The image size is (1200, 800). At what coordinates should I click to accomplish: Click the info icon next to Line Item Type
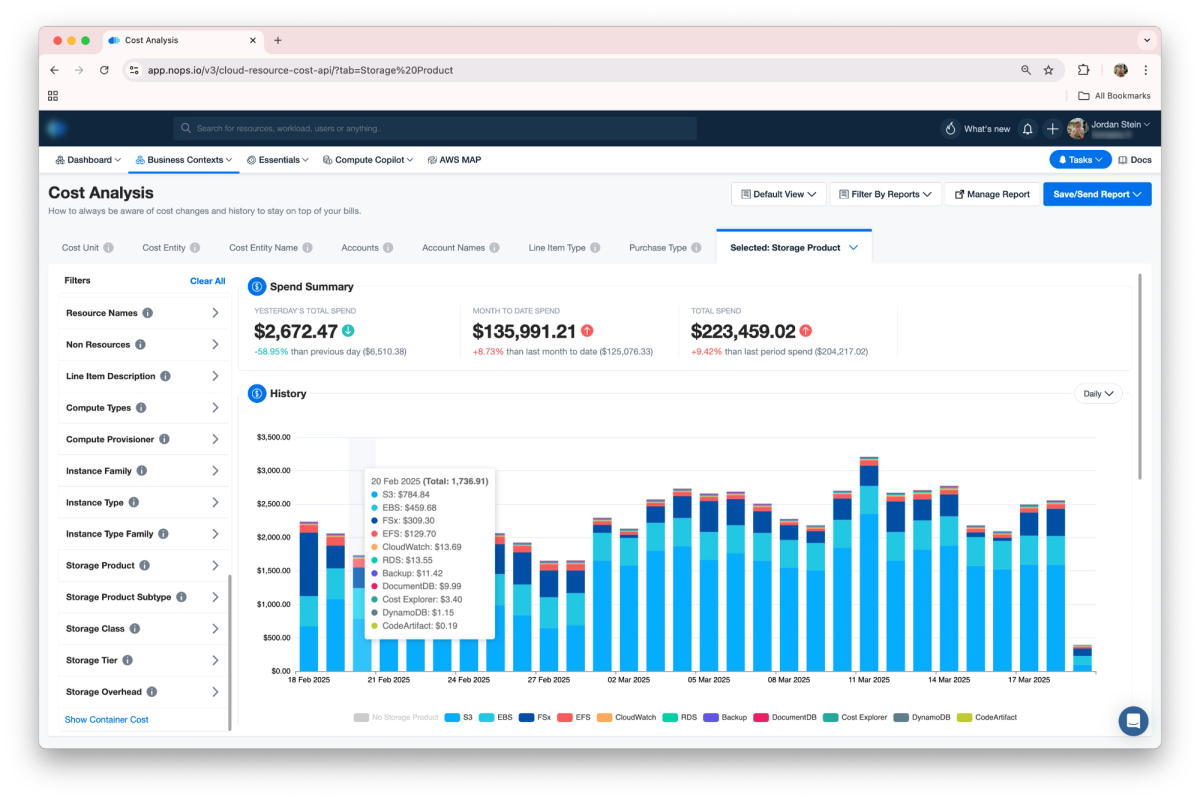(x=595, y=248)
